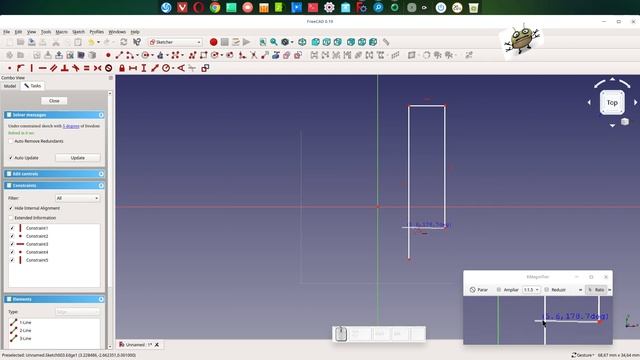Click Reduzir in magnifier window
The height and width of the screenshot is (360, 640).
click(555, 289)
